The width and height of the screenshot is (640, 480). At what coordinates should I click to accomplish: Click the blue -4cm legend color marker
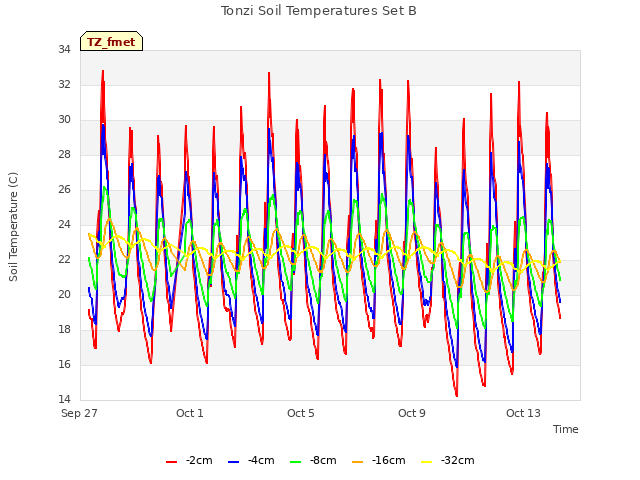[233, 462]
